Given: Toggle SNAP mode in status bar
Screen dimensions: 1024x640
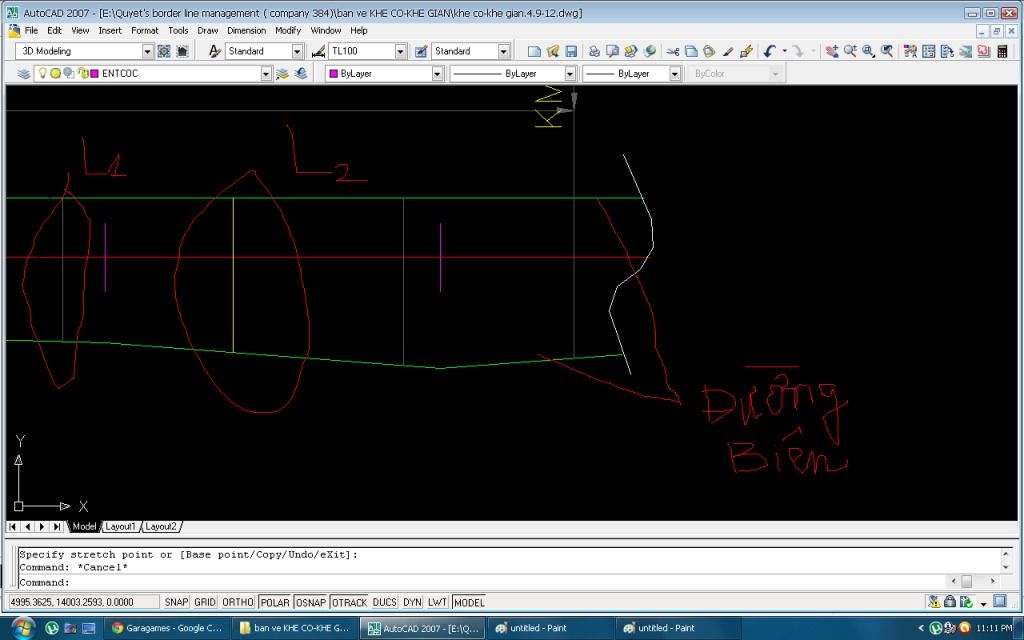Looking at the screenshot, I should coord(176,602).
